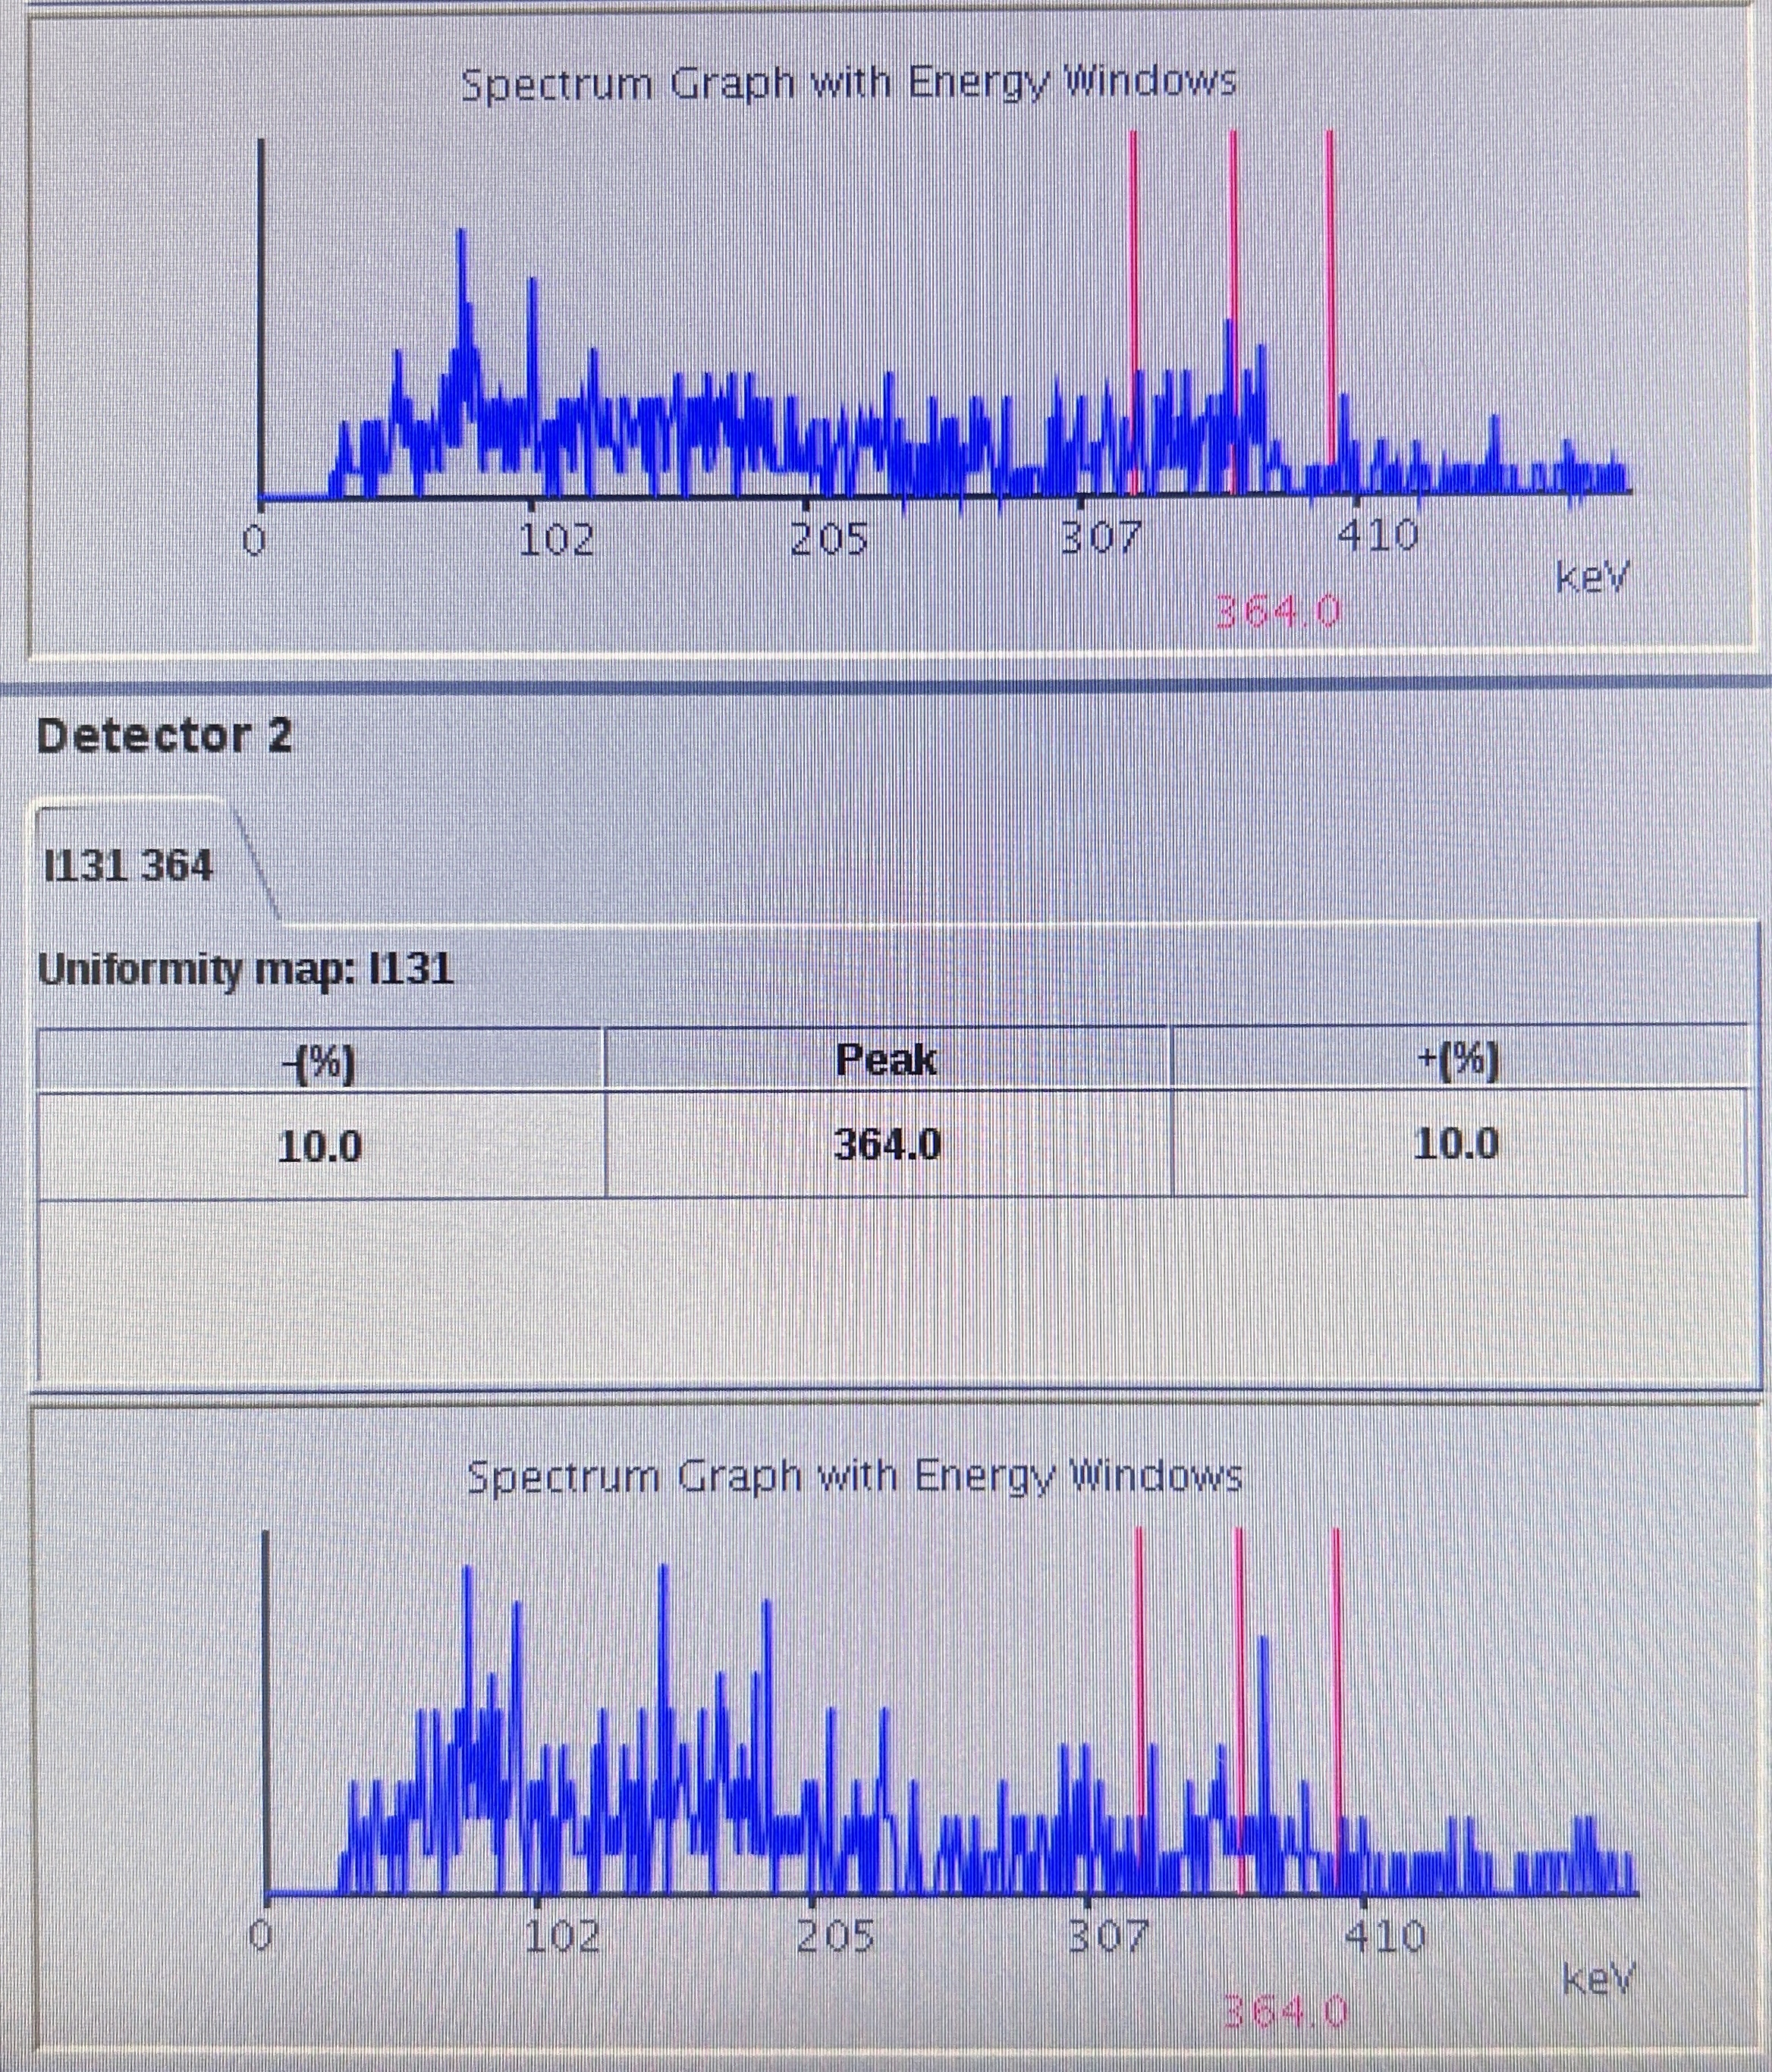Click the Detector 2 heading

[x=165, y=737]
